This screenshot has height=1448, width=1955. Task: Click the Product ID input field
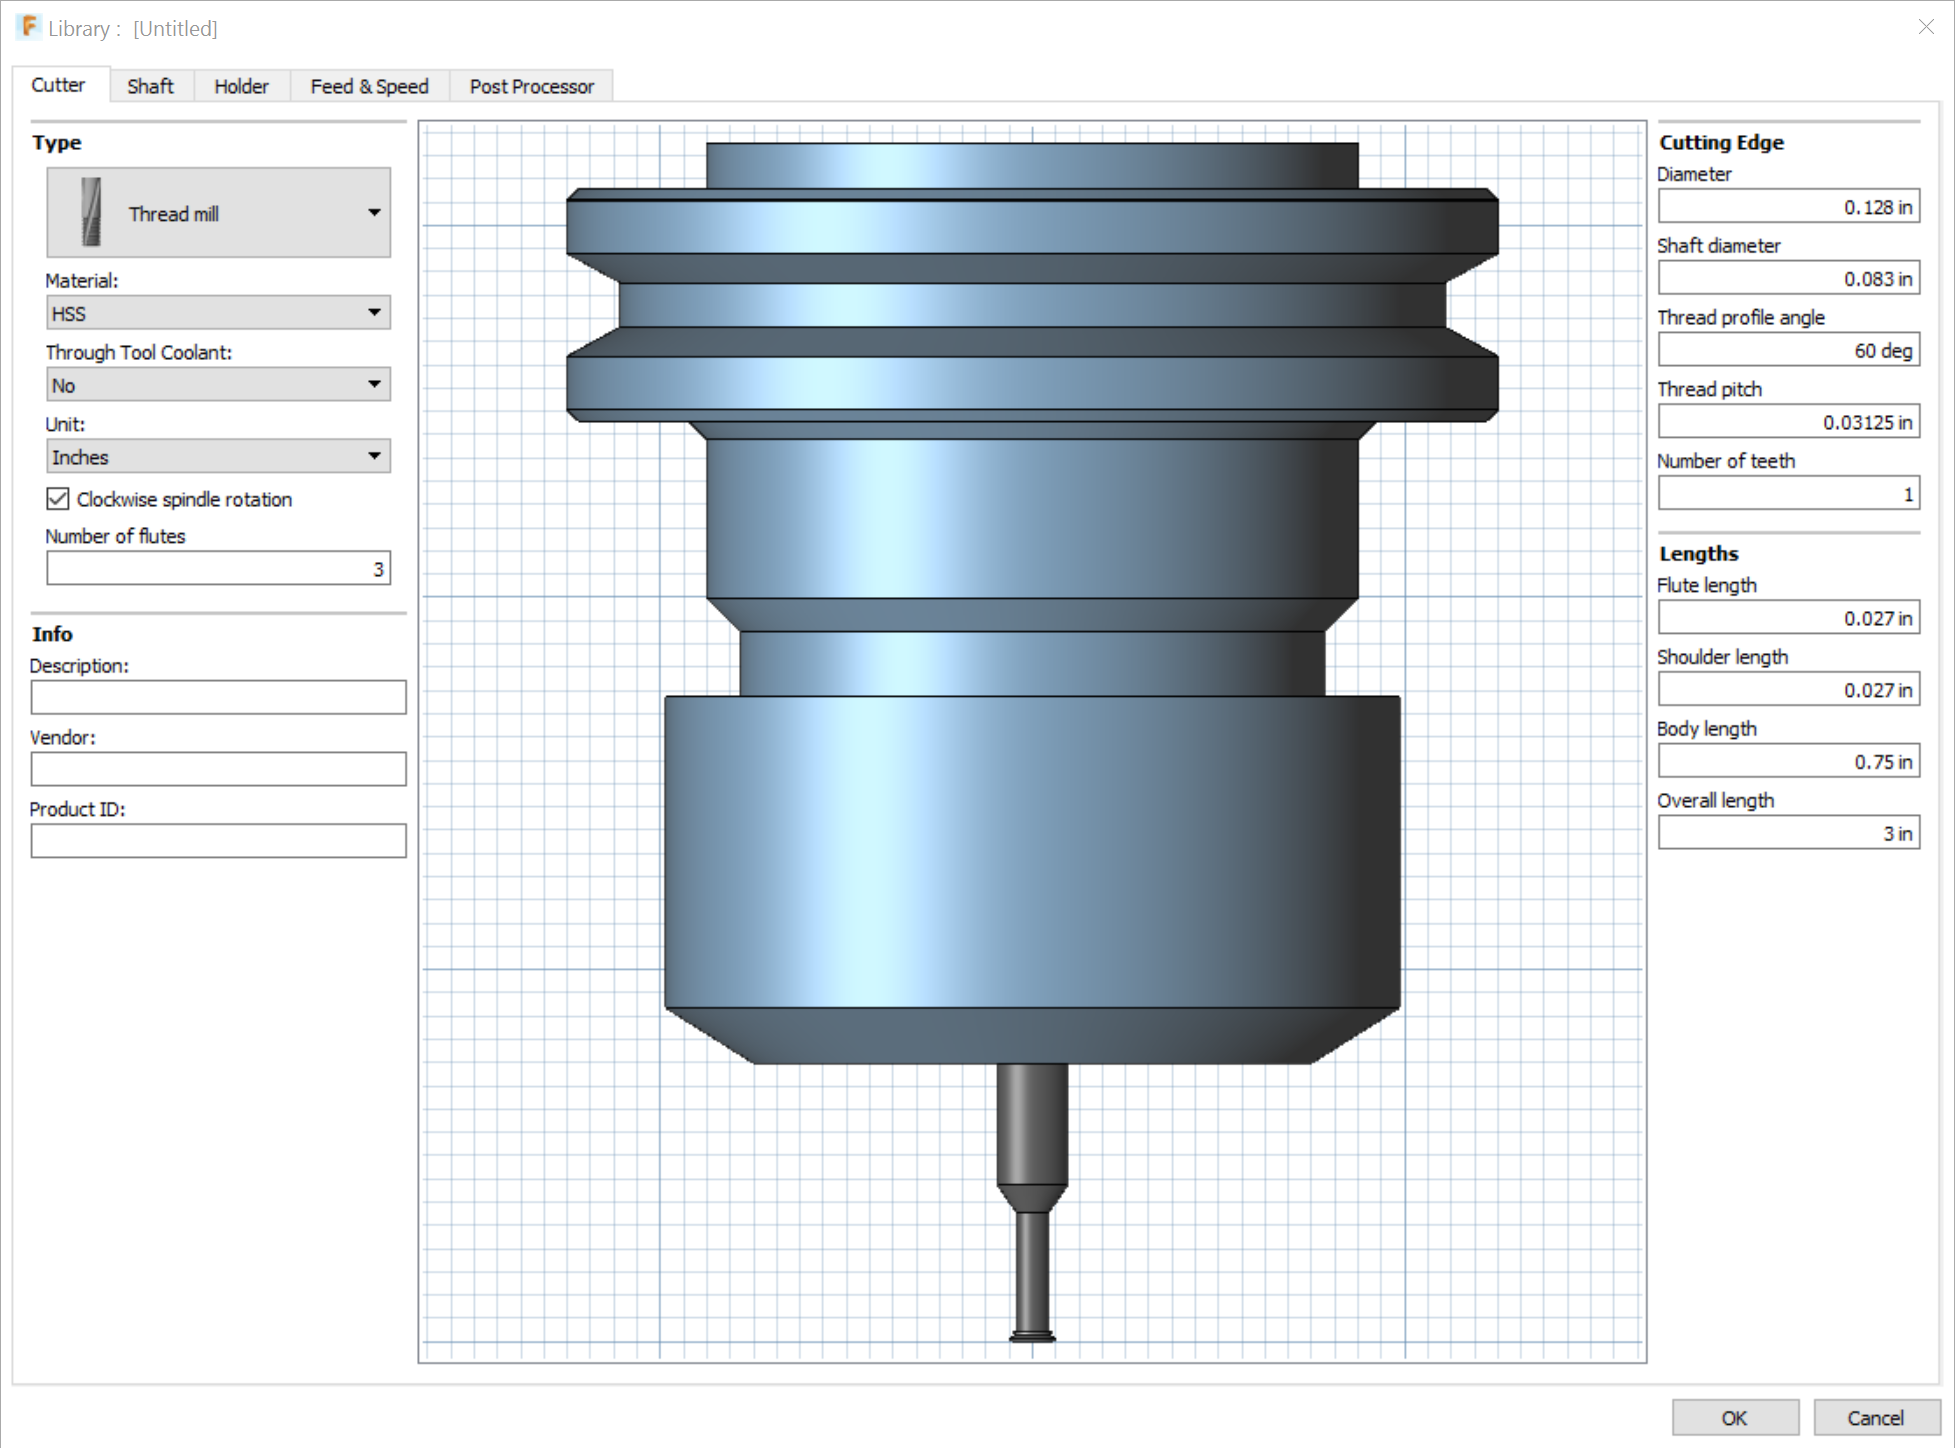(x=218, y=841)
